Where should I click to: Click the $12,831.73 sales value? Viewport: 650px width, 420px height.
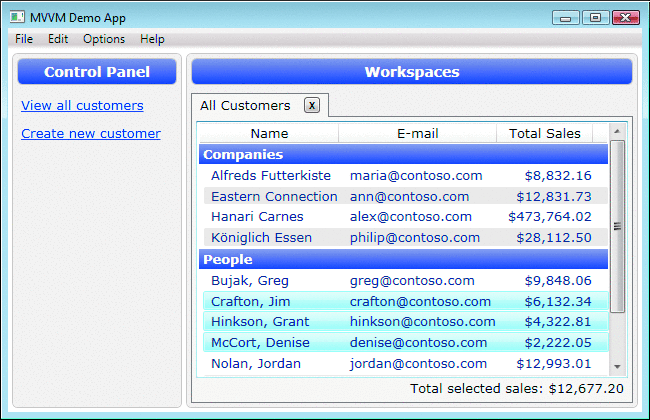553,196
